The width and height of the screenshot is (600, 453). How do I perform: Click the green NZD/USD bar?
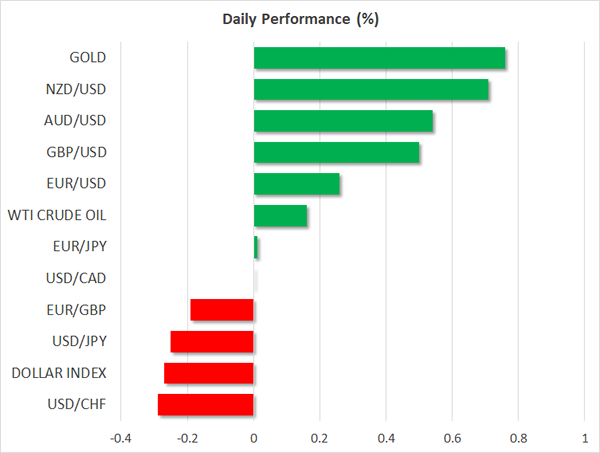click(371, 90)
